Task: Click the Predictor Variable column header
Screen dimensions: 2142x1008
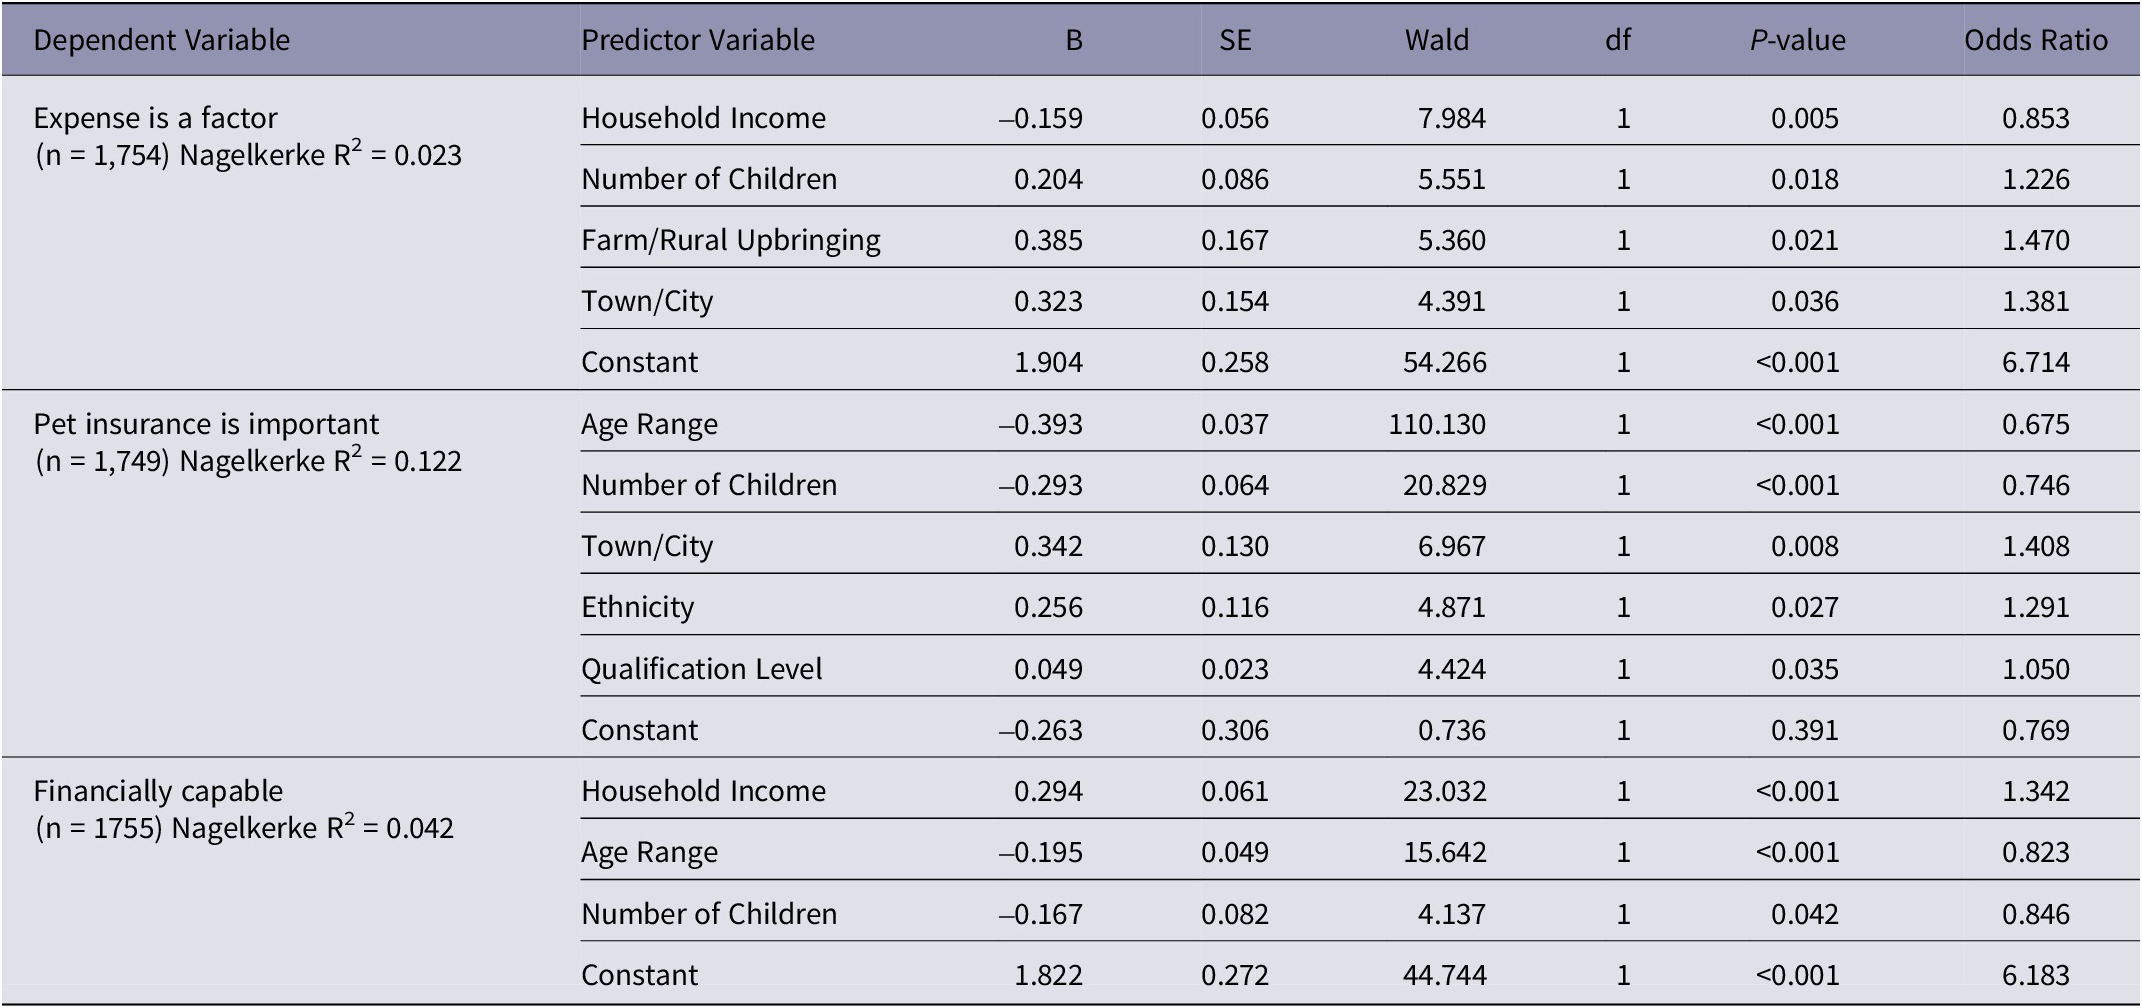Action: coord(697,40)
